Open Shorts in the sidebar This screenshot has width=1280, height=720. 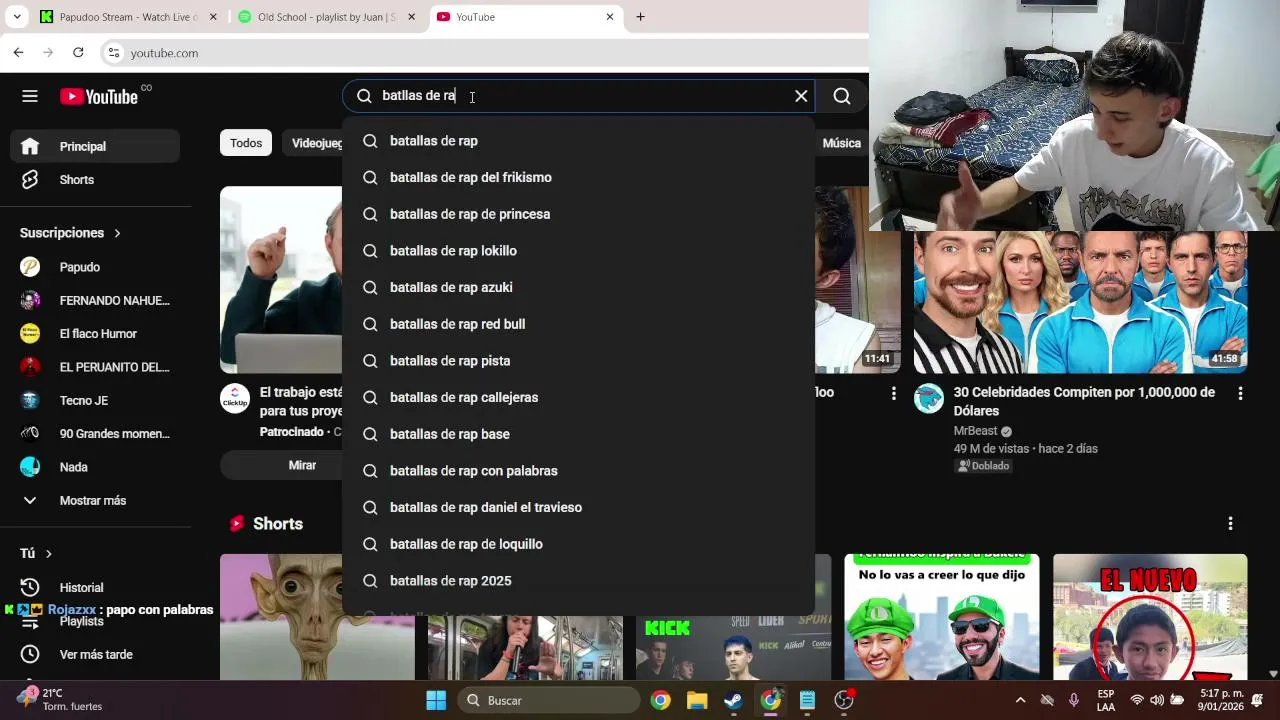[96, 180]
